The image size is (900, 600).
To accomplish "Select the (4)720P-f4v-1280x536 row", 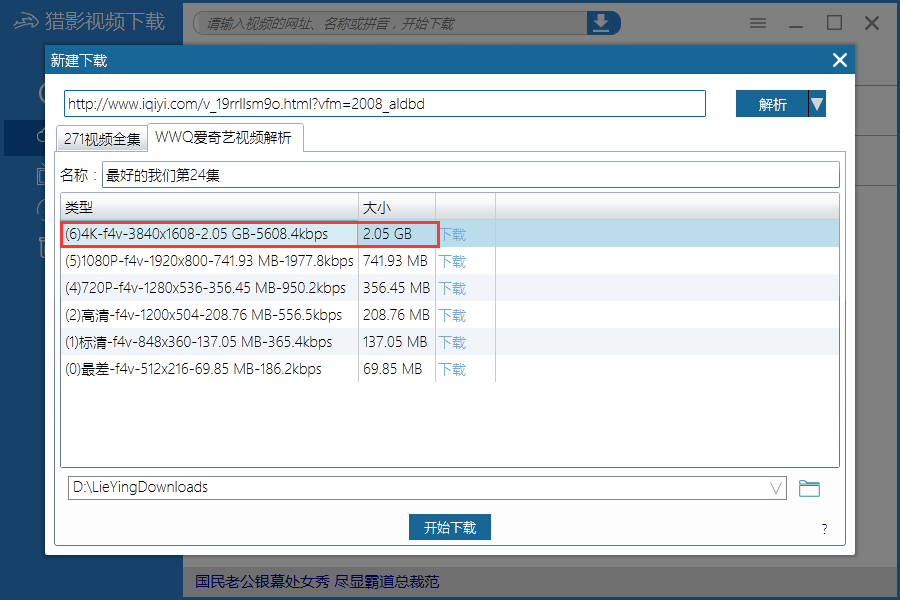I will pos(449,288).
